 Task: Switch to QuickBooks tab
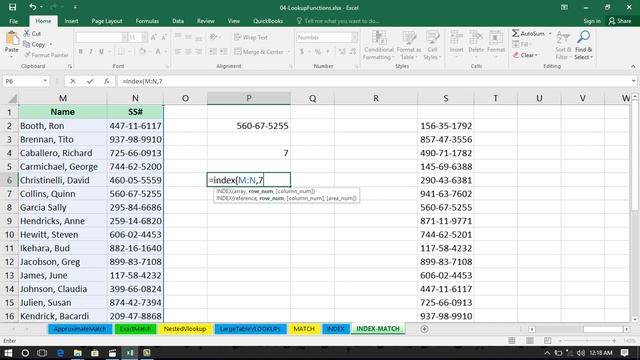pyautogui.click(x=268, y=21)
